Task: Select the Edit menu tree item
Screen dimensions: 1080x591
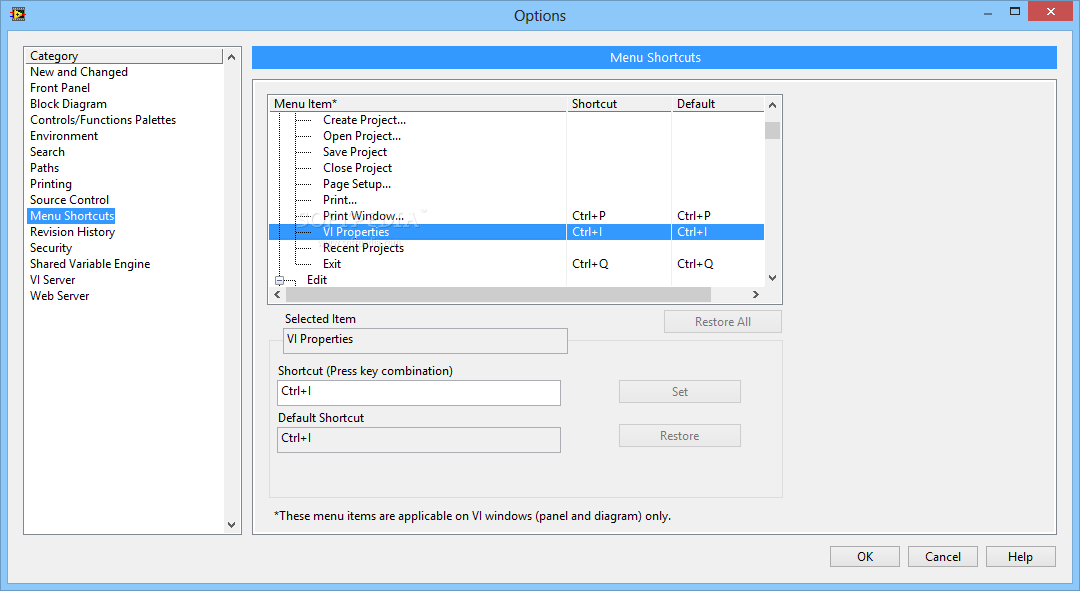Action: pos(317,280)
